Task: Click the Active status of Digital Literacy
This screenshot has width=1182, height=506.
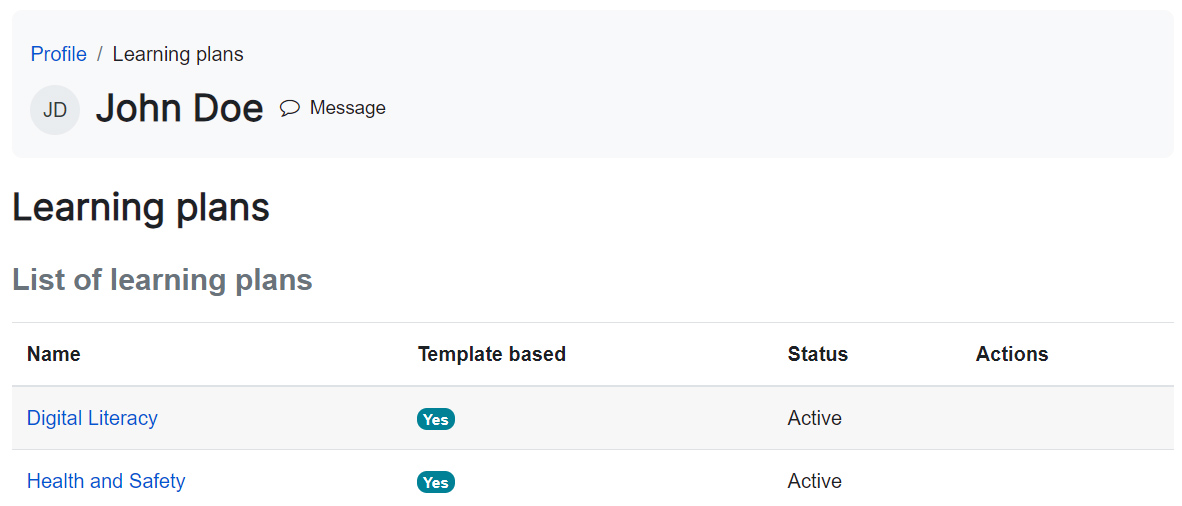Action: (x=815, y=418)
